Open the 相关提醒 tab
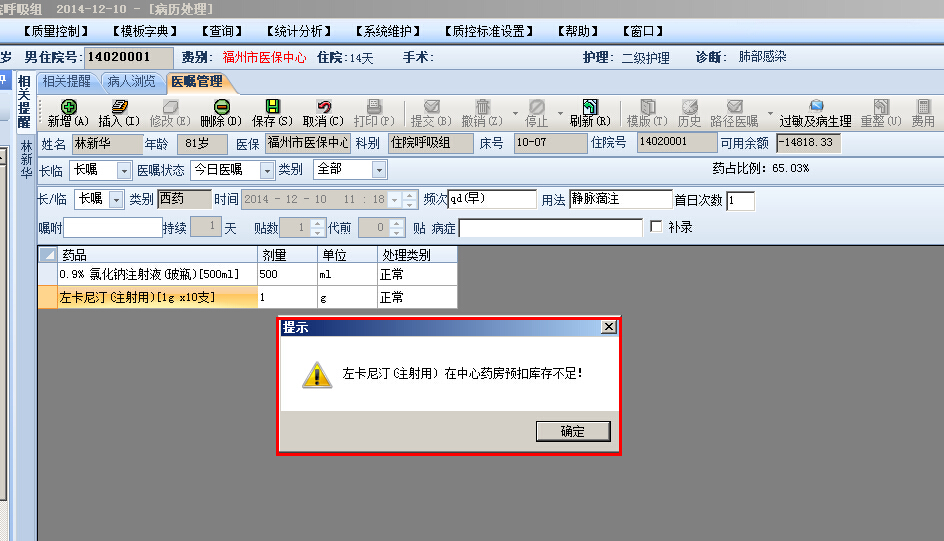The height and width of the screenshot is (541, 944). 66,82
